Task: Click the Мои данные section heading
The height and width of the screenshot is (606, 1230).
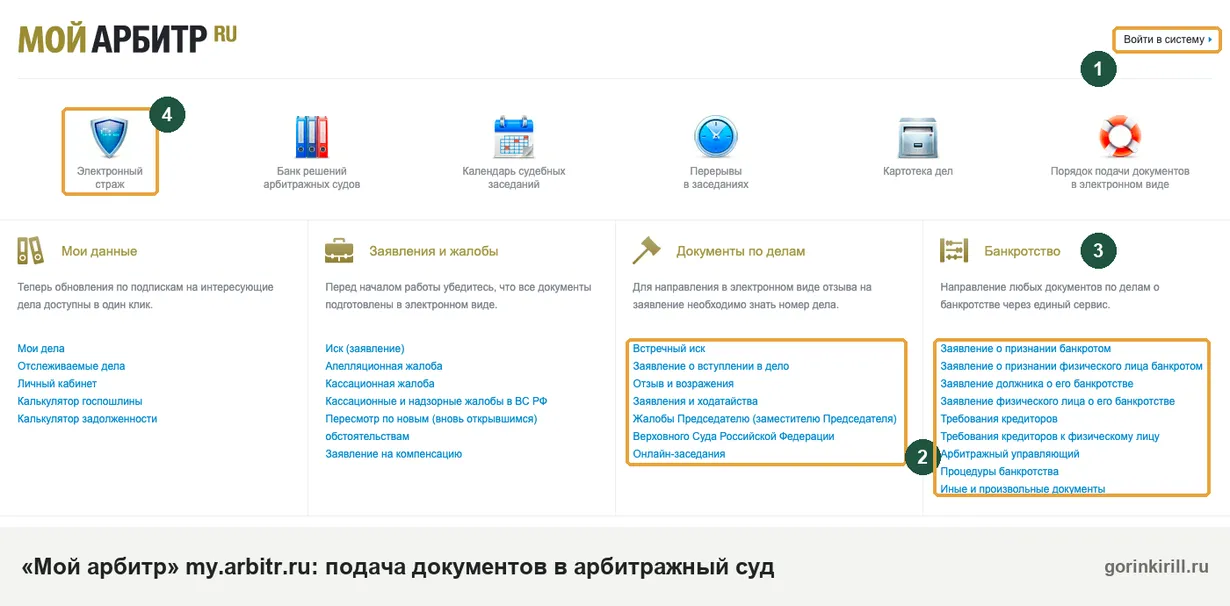Action: 99,251
